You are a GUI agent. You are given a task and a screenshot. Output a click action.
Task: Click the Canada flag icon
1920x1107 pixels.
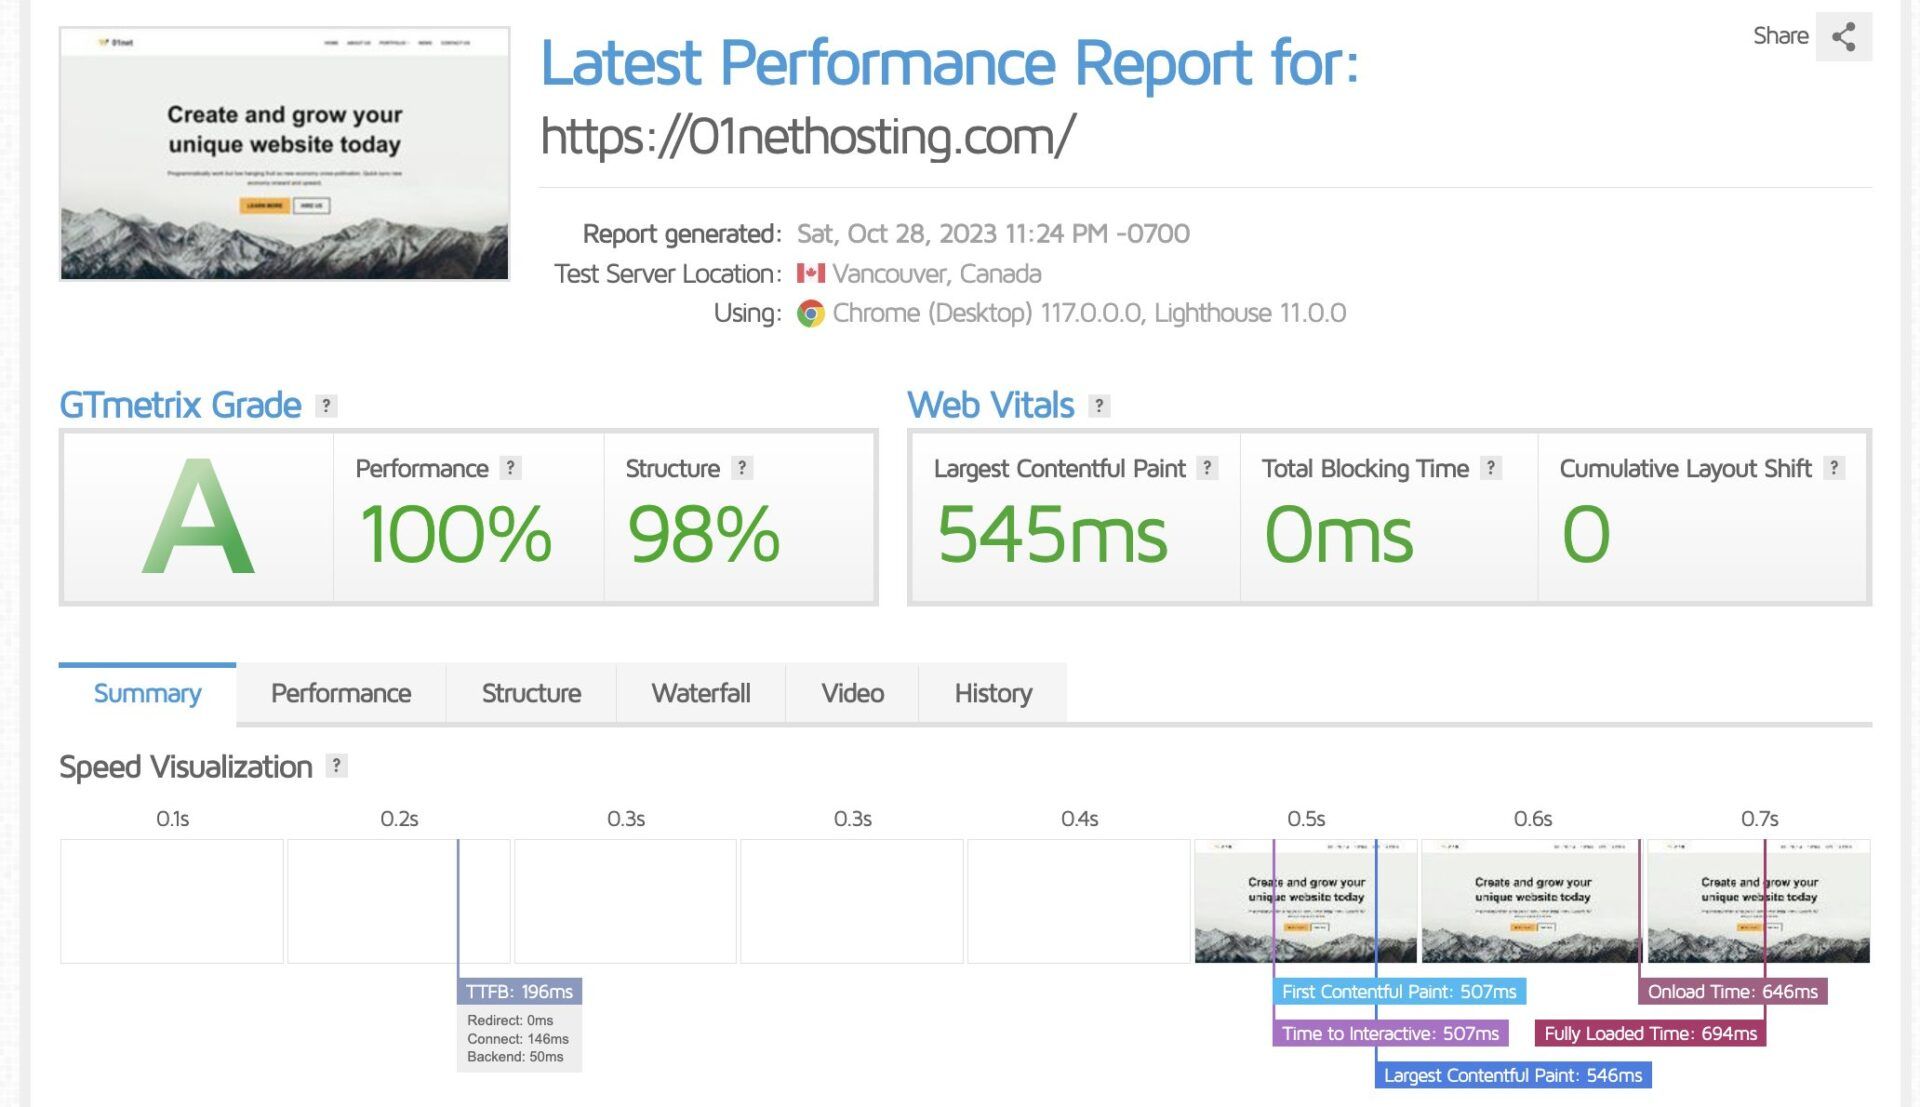[x=810, y=273]
